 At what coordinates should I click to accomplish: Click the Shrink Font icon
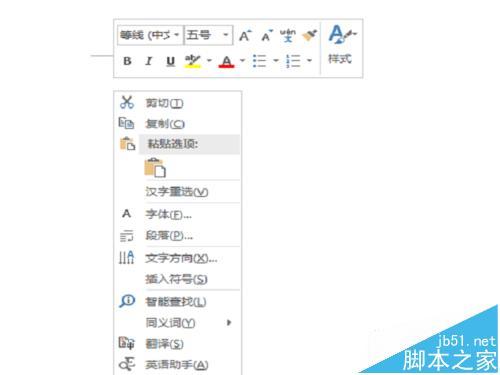267,35
